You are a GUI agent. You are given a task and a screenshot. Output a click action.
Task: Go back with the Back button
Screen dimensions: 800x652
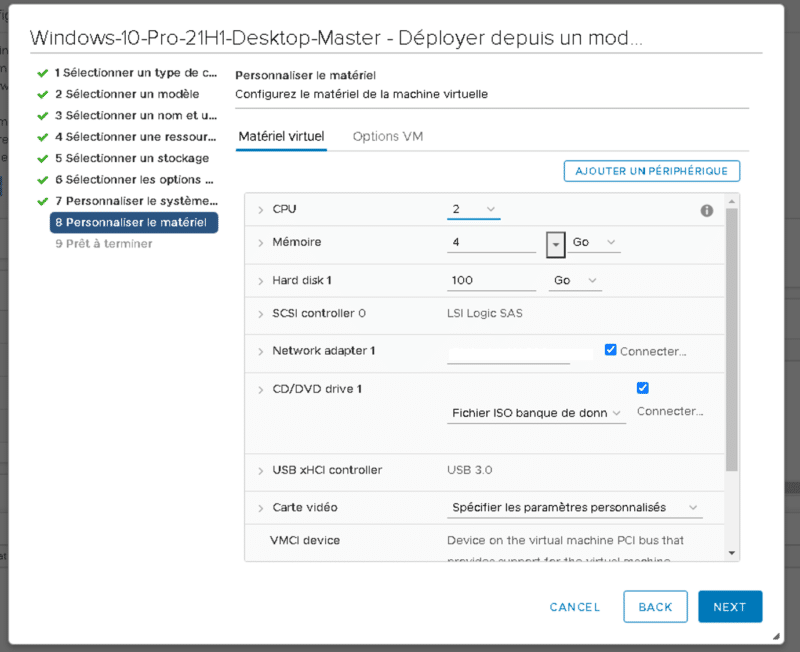(x=655, y=607)
